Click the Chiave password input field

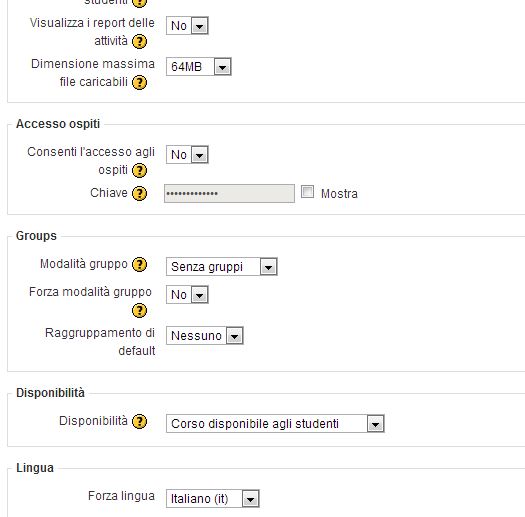pos(229,193)
